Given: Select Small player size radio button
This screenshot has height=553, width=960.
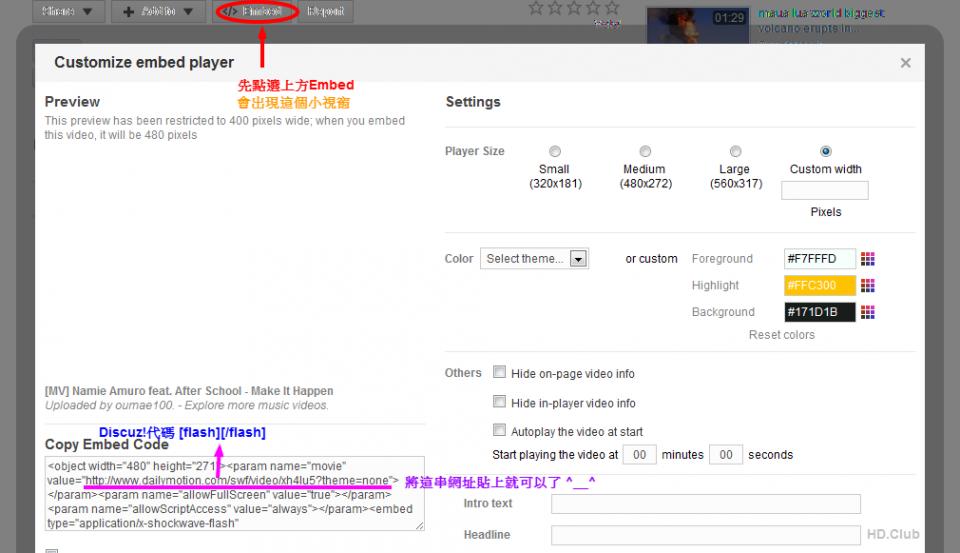Looking at the screenshot, I should pyautogui.click(x=555, y=151).
